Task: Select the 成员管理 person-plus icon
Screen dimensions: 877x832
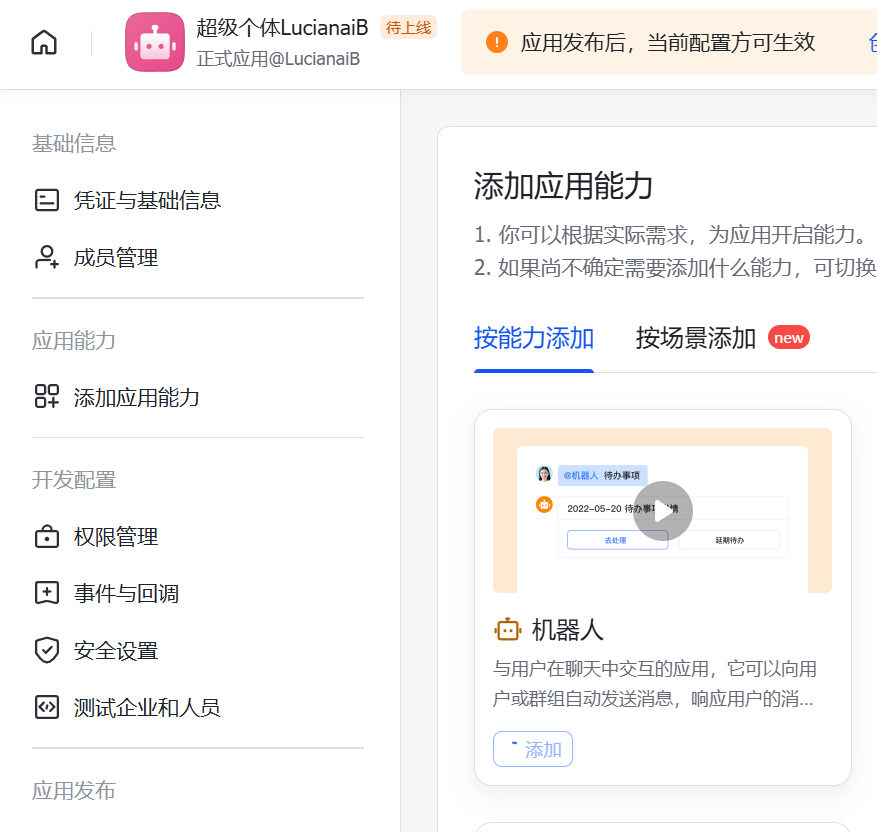Action: pyautogui.click(x=47, y=258)
